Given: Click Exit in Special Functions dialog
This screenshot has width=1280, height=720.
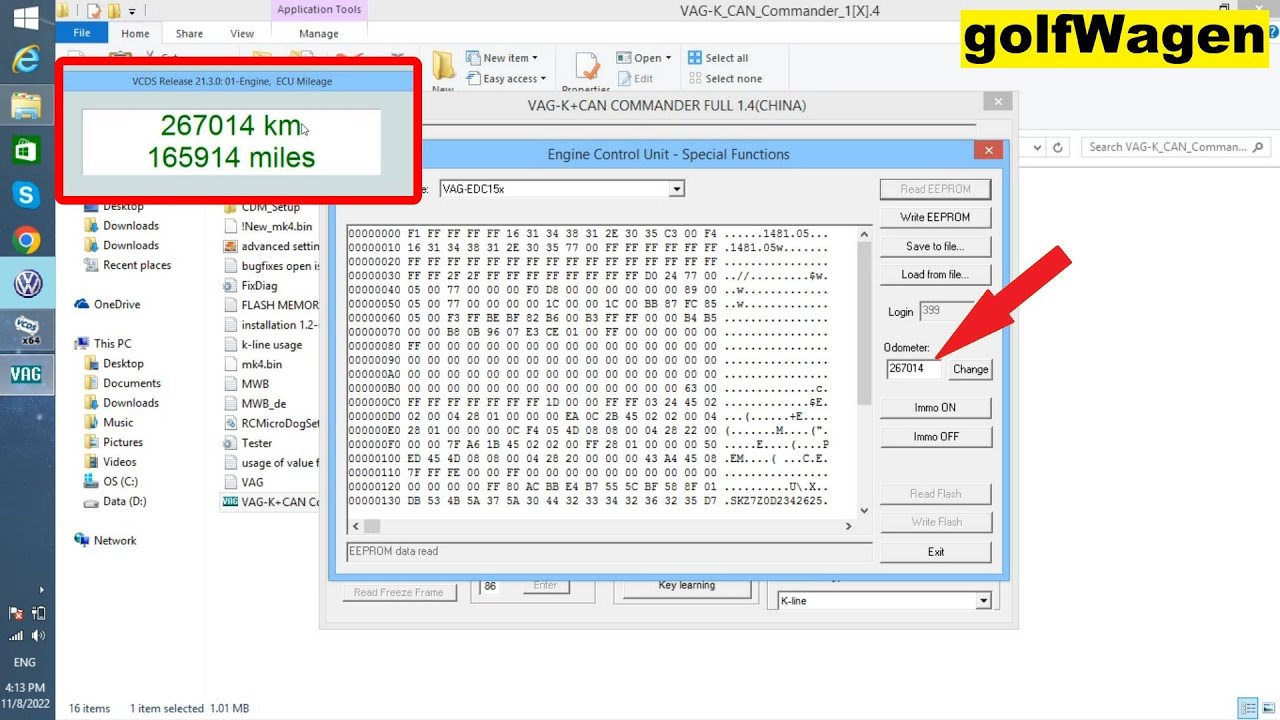Looking at the screenshot, I should point(935,552).
